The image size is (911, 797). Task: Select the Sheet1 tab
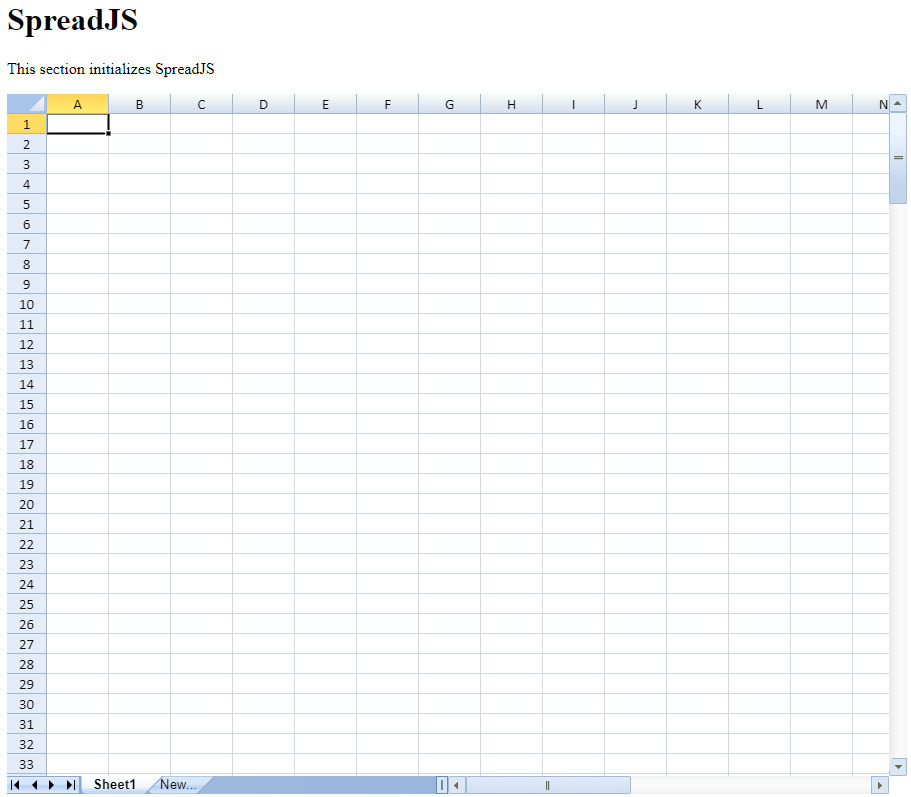tap(114, 785)
